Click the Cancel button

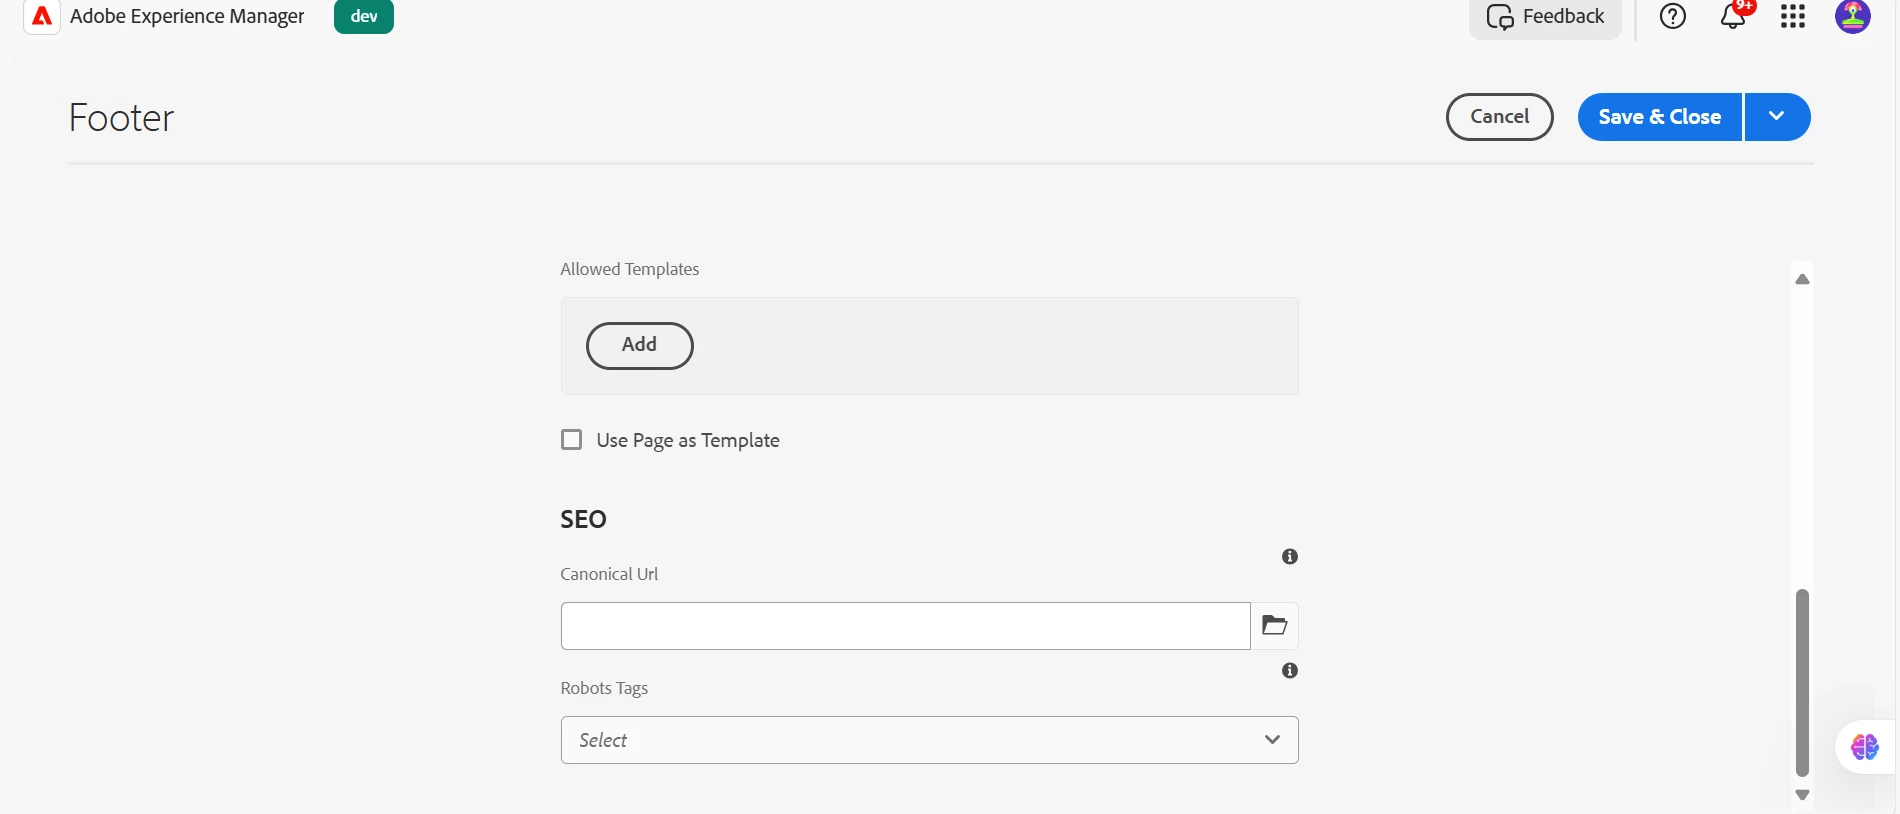(x=1499, y=117)
